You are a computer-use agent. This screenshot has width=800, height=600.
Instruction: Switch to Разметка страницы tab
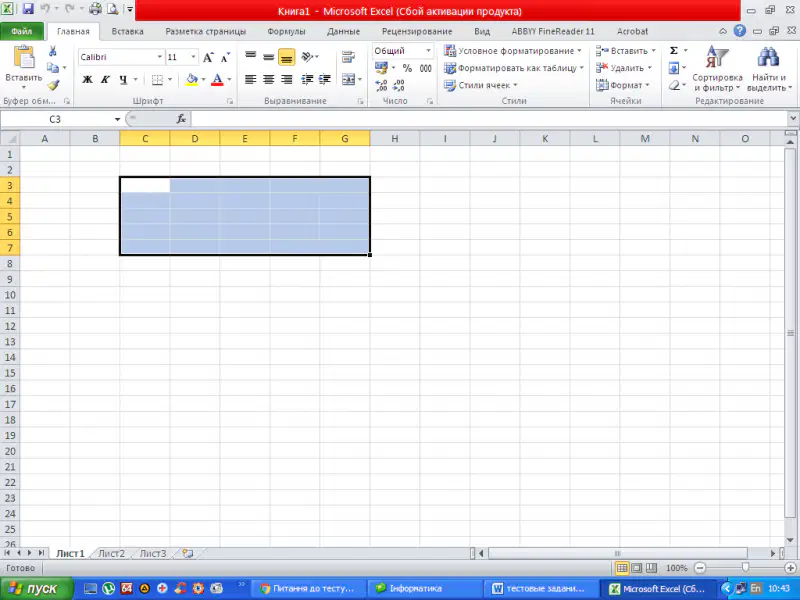pos(206,31)
